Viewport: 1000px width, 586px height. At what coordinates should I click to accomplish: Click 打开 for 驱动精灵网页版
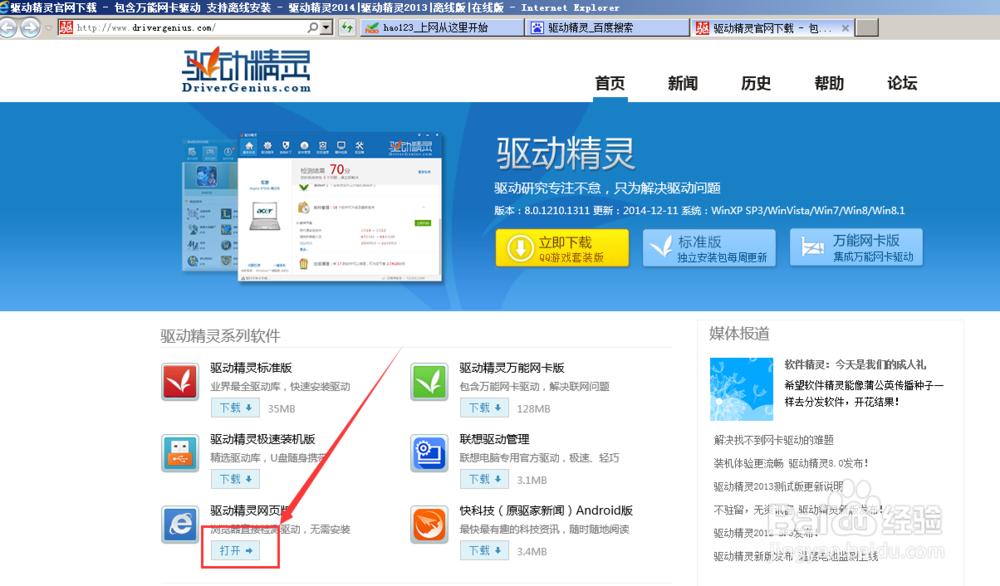point(235,550)
